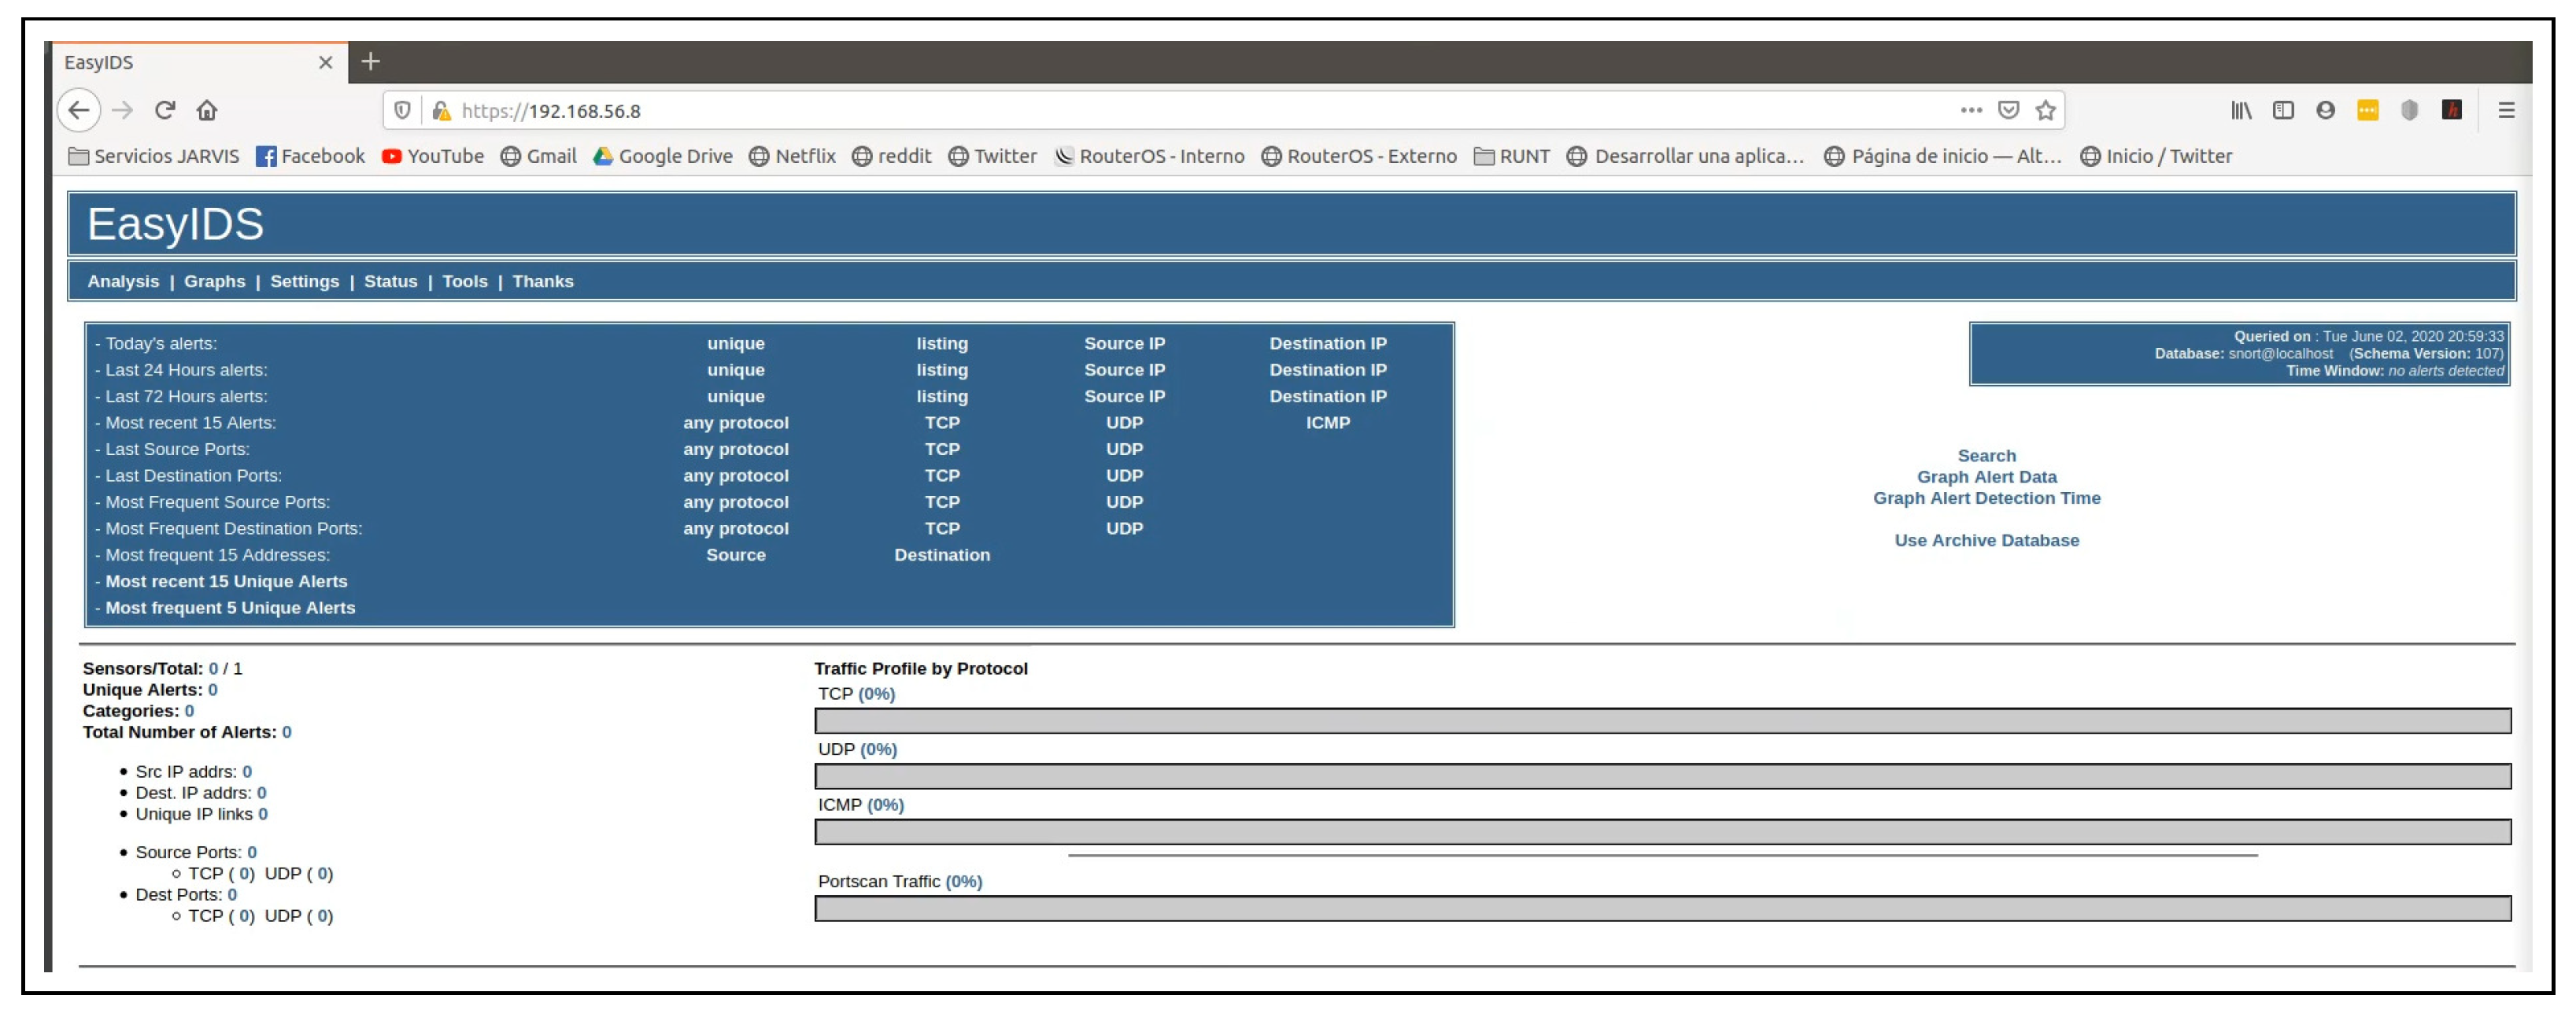The image size is (2576, 1014).
Task: Open the Settings menu in EasyIDS
Action: click(x=304, y=281)
